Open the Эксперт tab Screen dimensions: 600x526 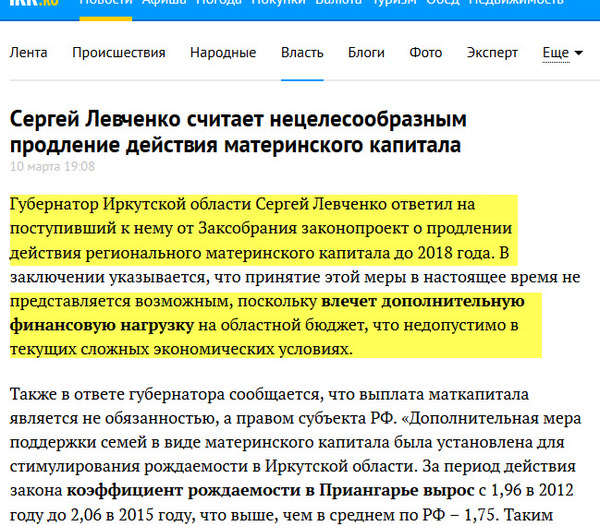pyautogui.click(x=491, y=53)
